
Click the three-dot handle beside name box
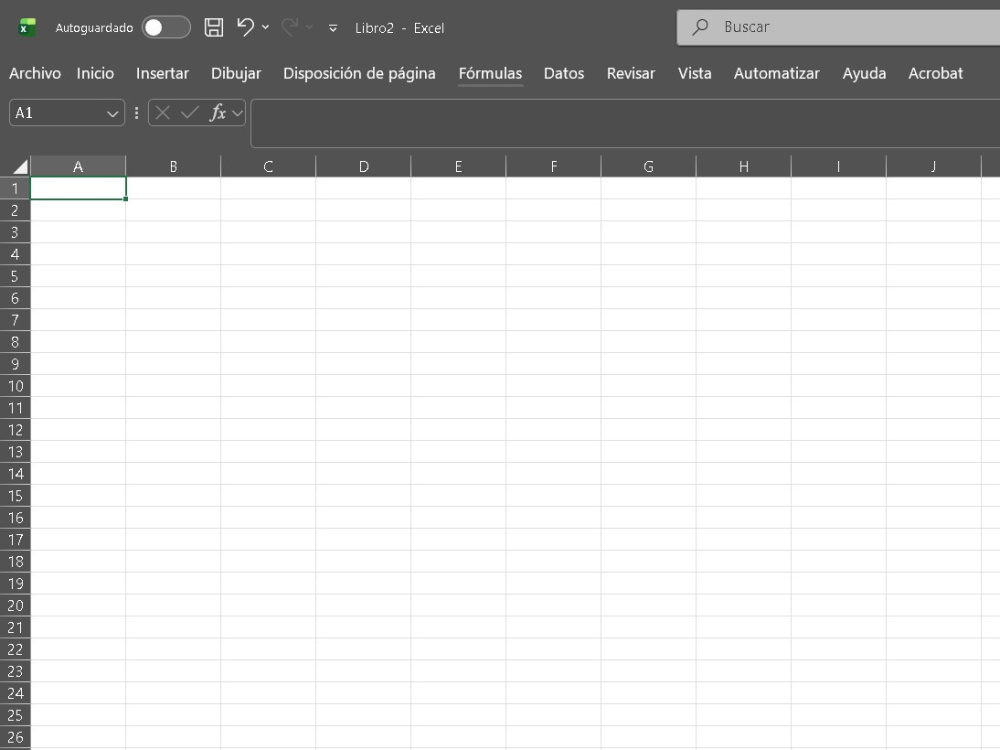pyautogui.click(x=136, y=113)
